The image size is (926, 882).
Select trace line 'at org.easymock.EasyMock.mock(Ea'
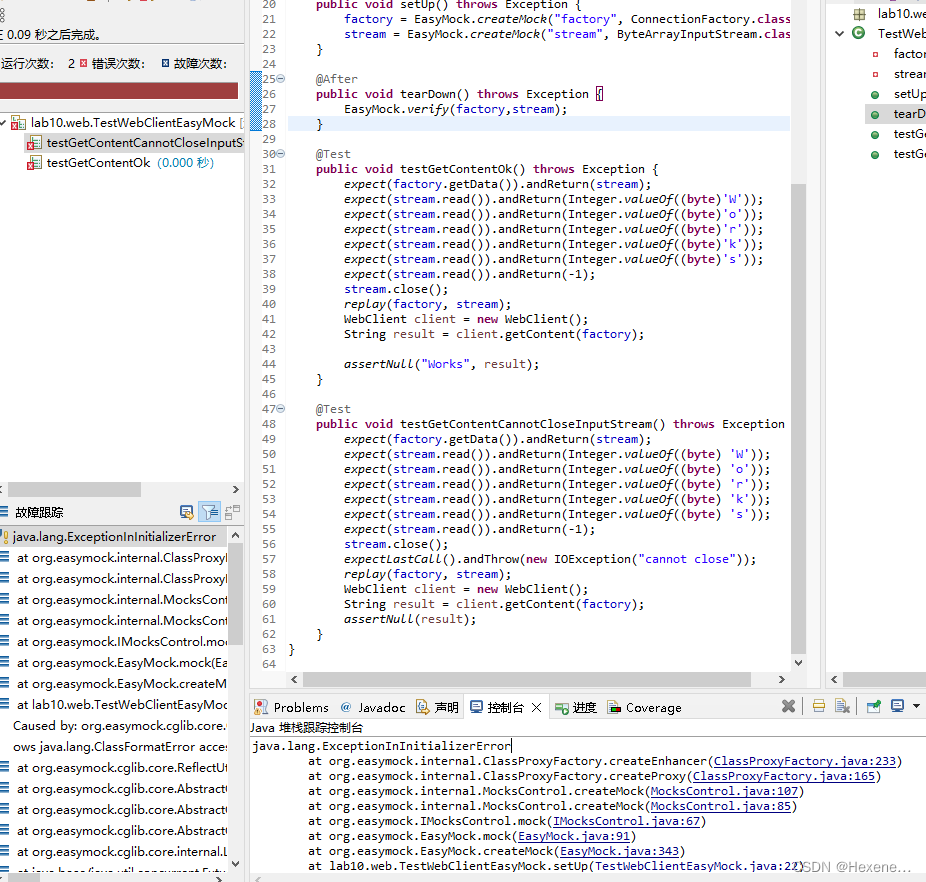113,663
